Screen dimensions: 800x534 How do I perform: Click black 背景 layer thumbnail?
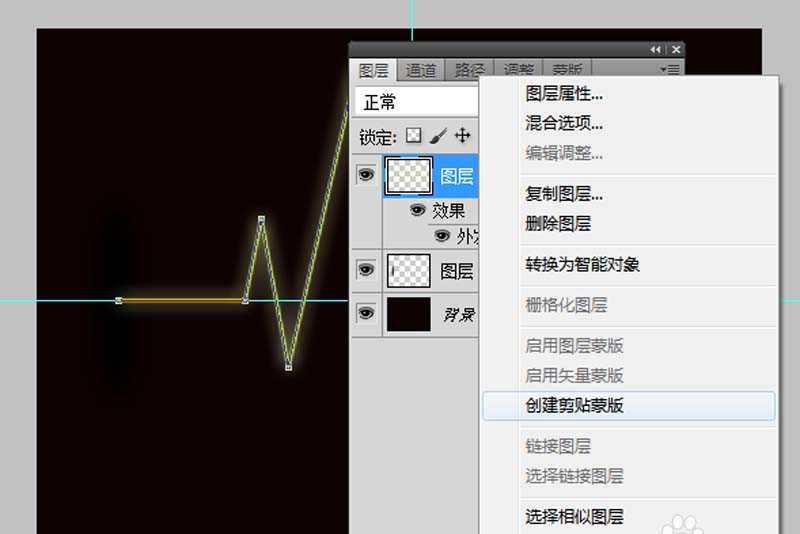click(x=409, y=314)
